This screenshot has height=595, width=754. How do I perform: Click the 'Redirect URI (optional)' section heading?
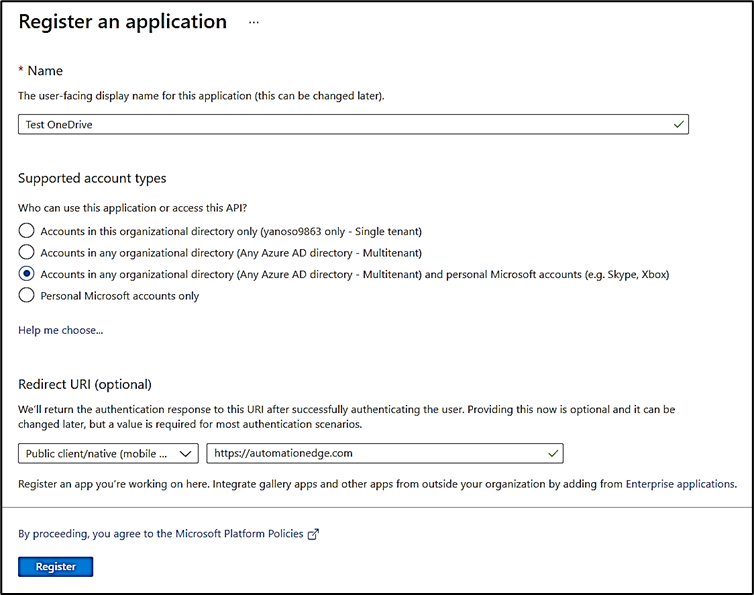click(x=85, y=385)
